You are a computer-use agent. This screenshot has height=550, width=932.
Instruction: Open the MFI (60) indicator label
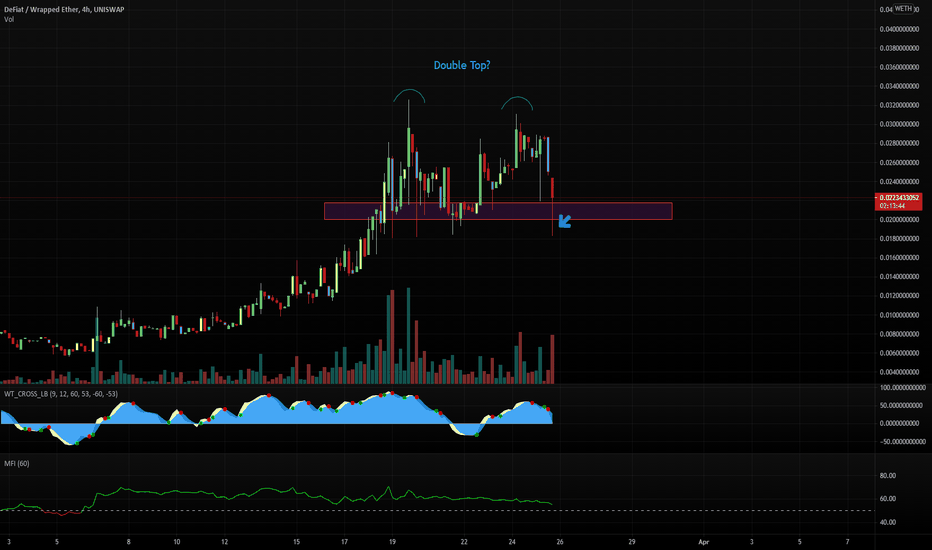pos(17,464)
